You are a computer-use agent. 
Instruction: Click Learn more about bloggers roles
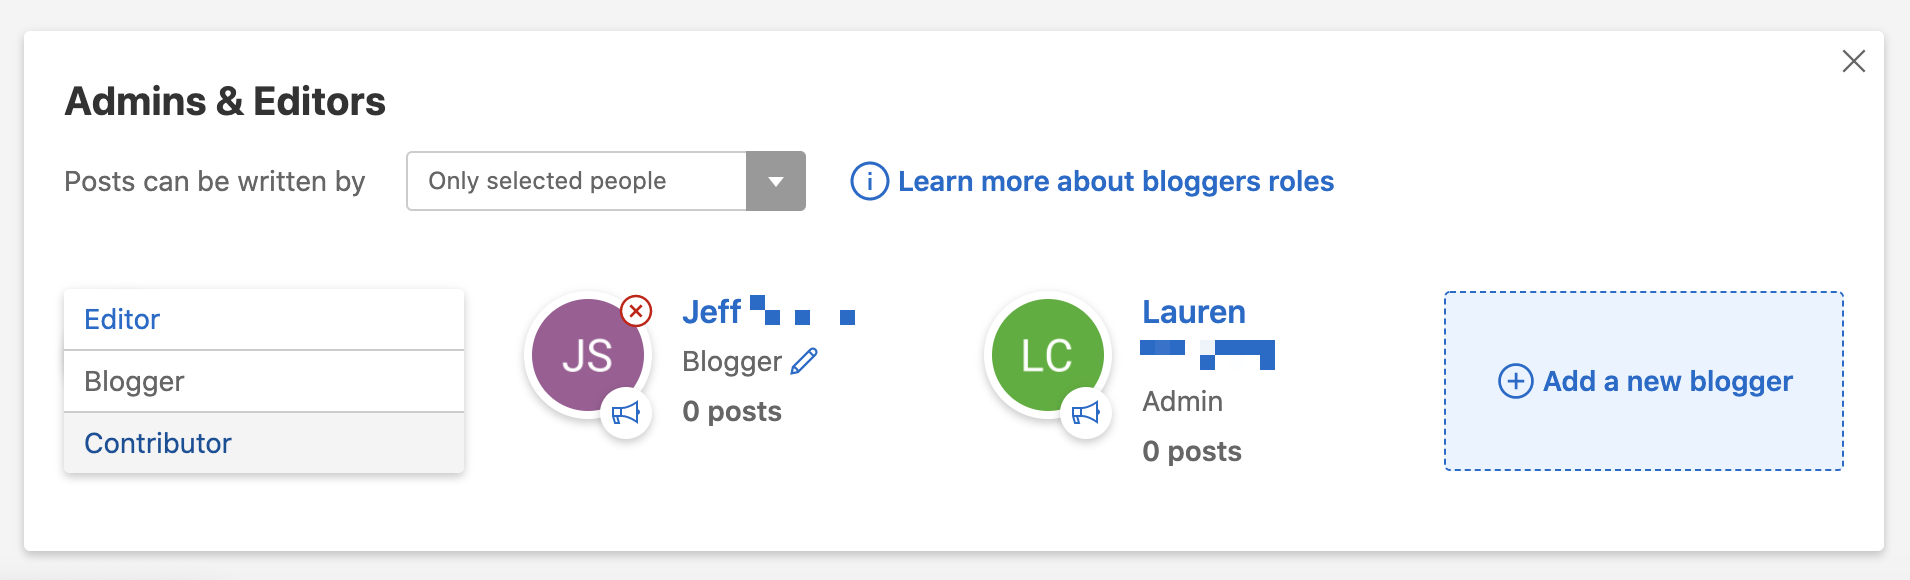coord(1115,181)
